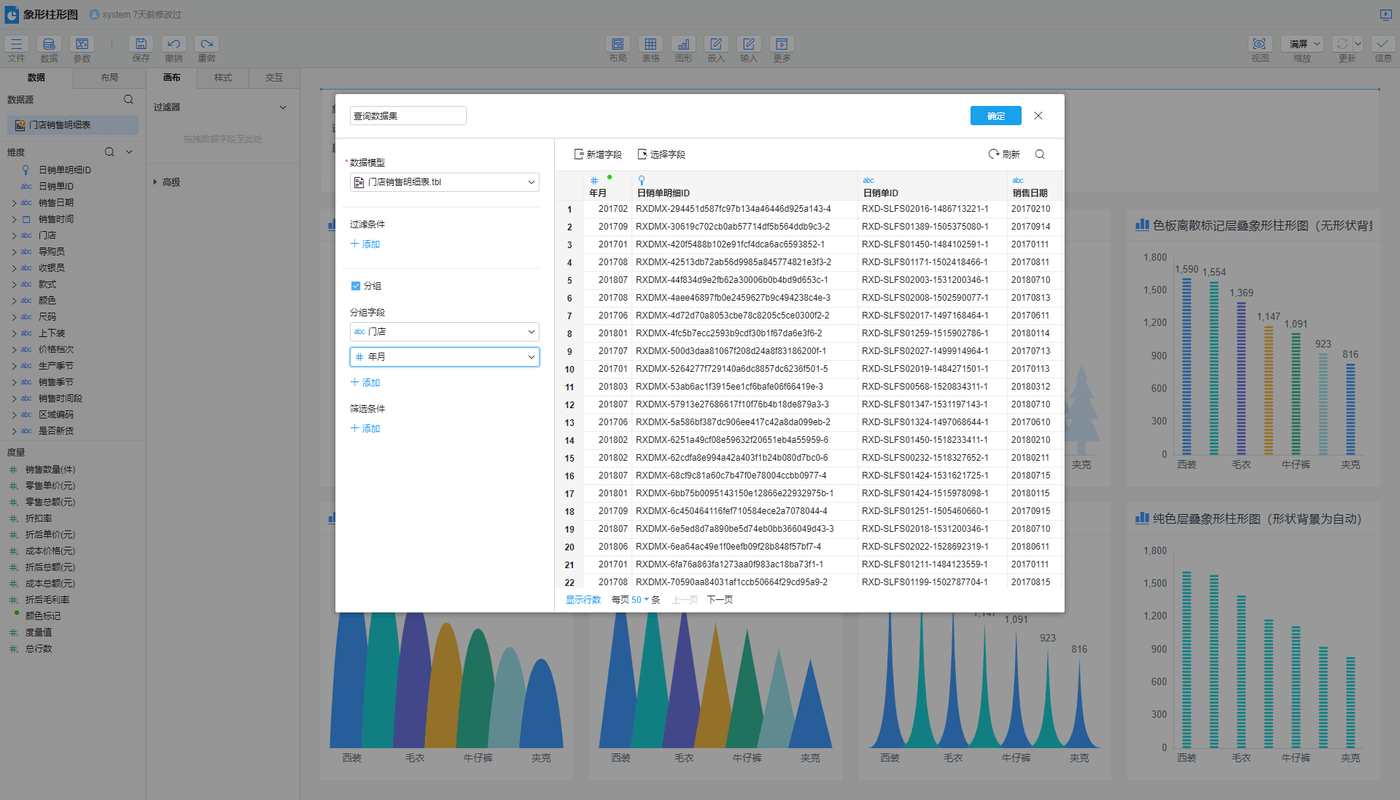Click 添加 under 过滤条件
The image size is (1400, 800).
[x=365, y=244]
